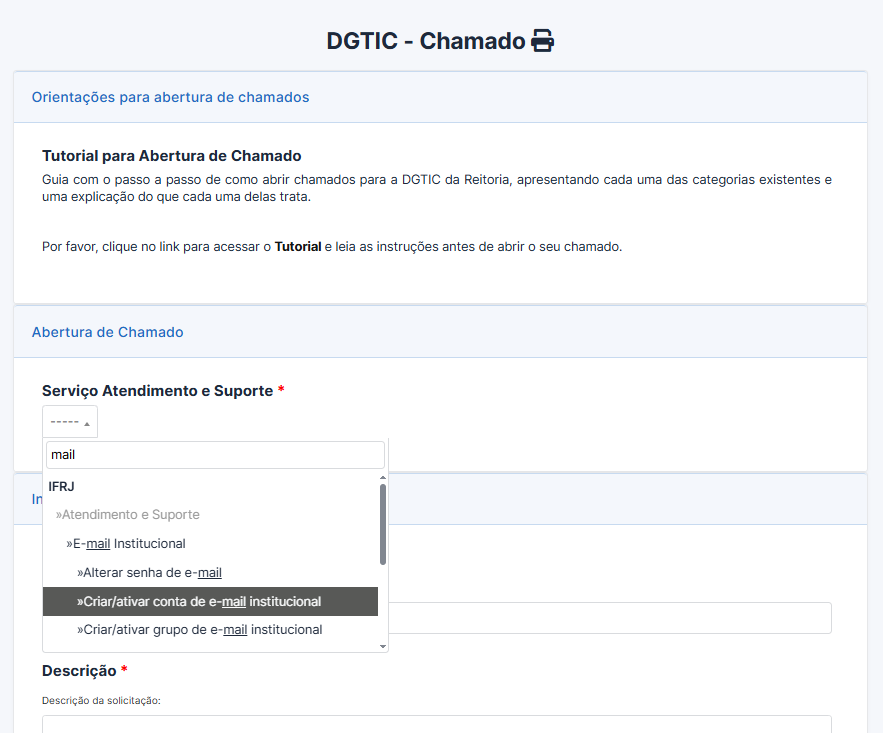Click the "Abertura de Chamado" section header
Viewport: 883px width, 733px height.
tap(107, 332)
